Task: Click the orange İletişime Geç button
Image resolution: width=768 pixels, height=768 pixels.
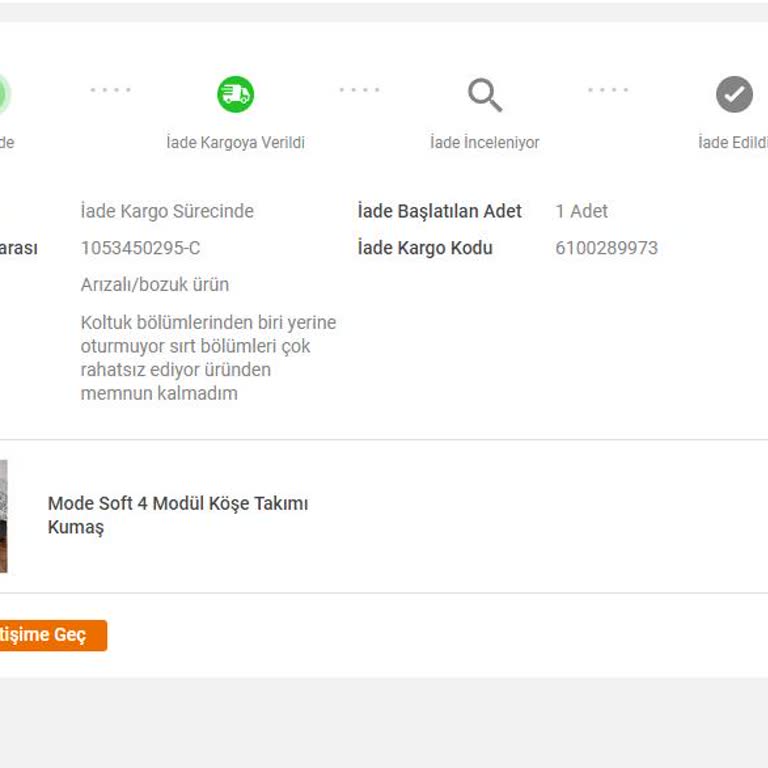Action: click(x=52, y=635)
